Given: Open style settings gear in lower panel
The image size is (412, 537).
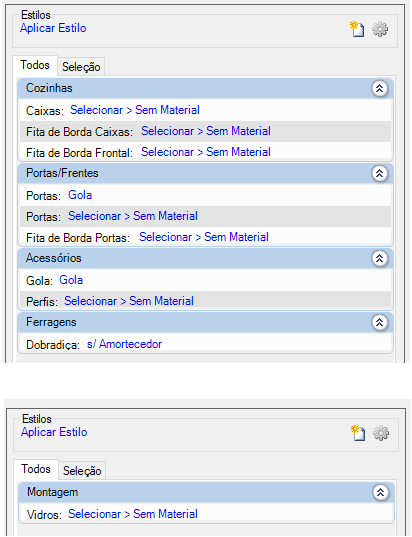Looking at the screenshot, I should [x=381, y=433].
